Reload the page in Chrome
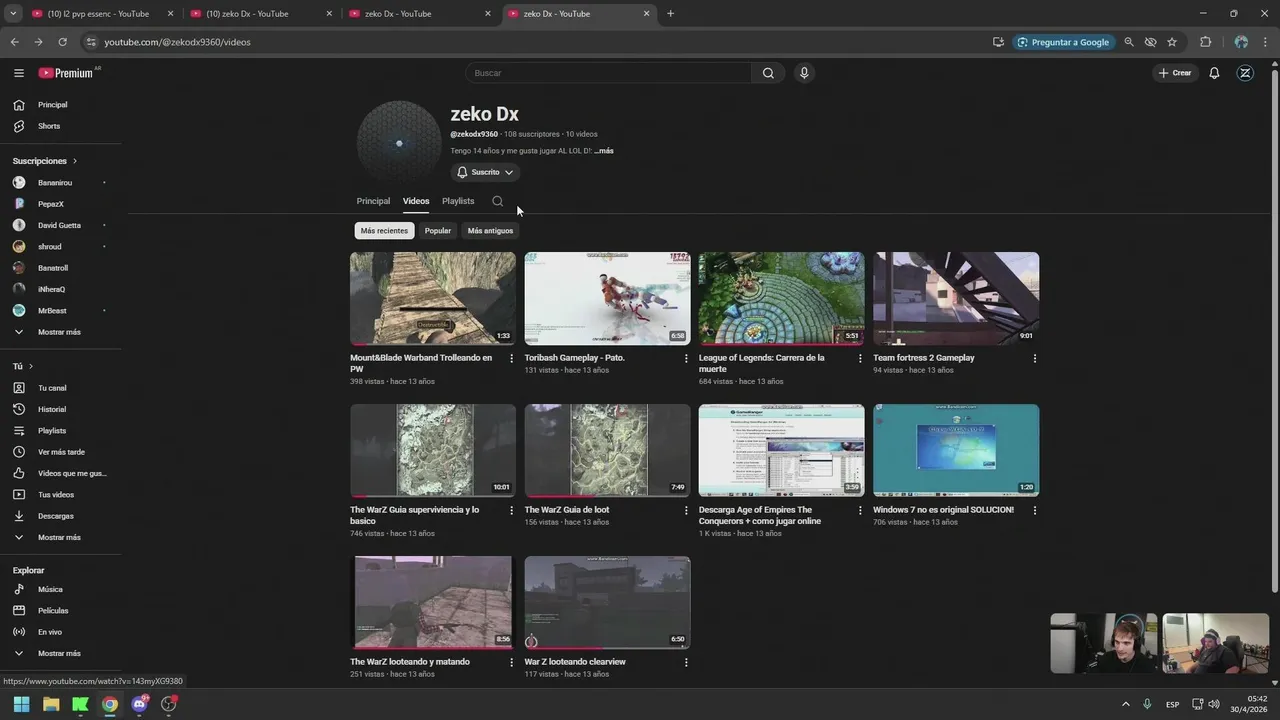The width and height of the screenshot is (1280, 720). coord(62,42)
